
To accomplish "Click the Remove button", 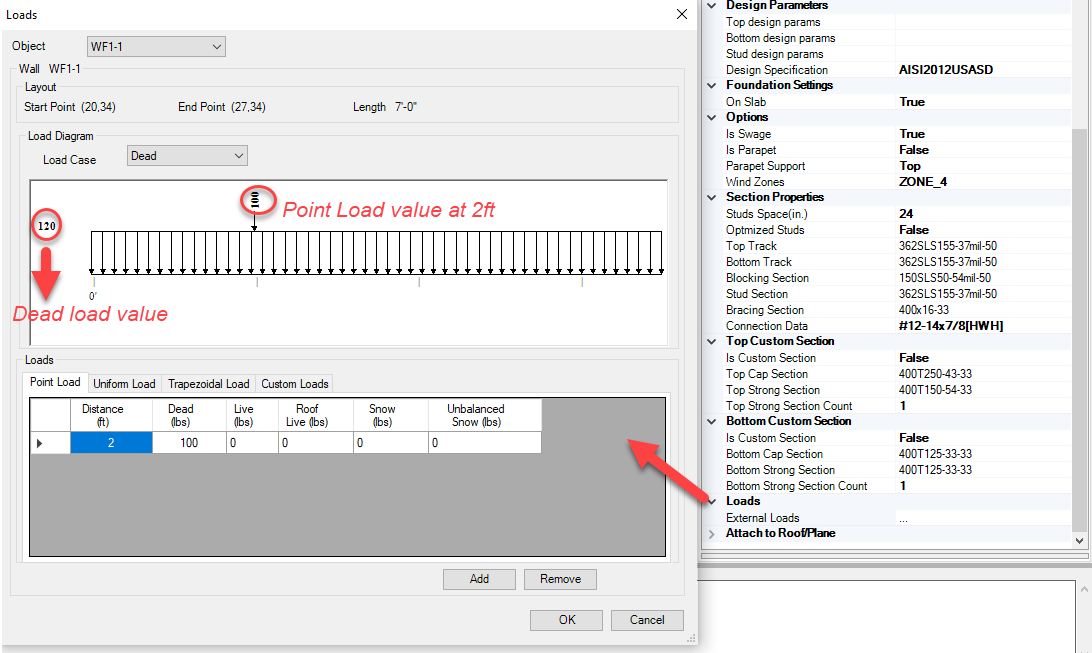I will [560, 579].
